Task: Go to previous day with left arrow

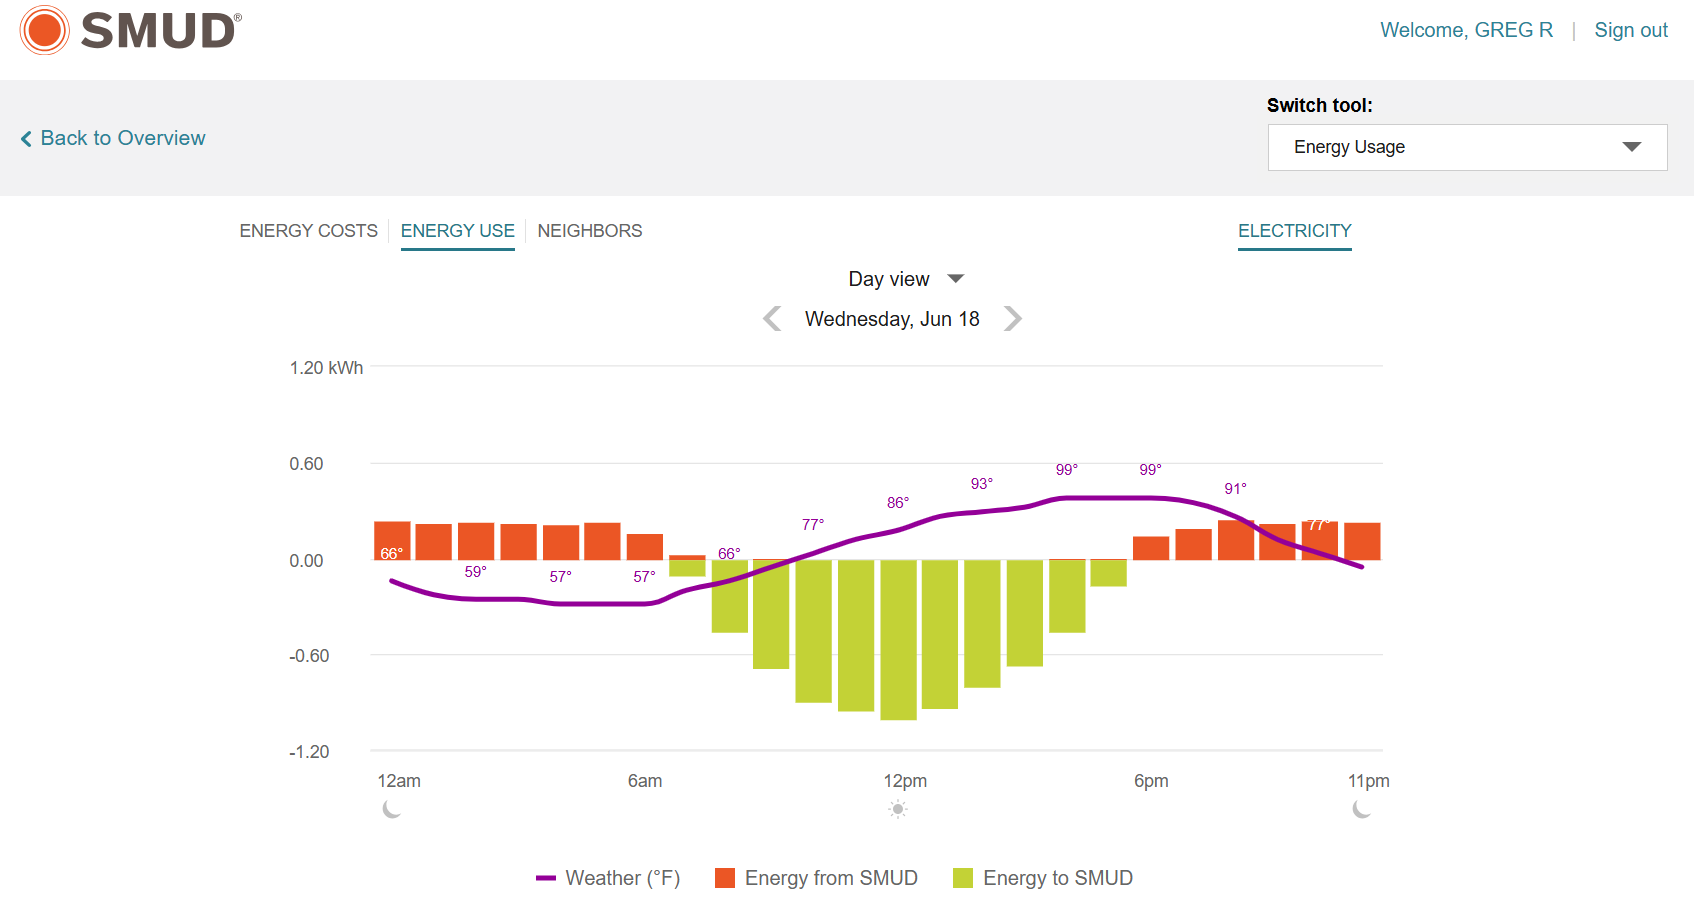Action: (772, 319)
